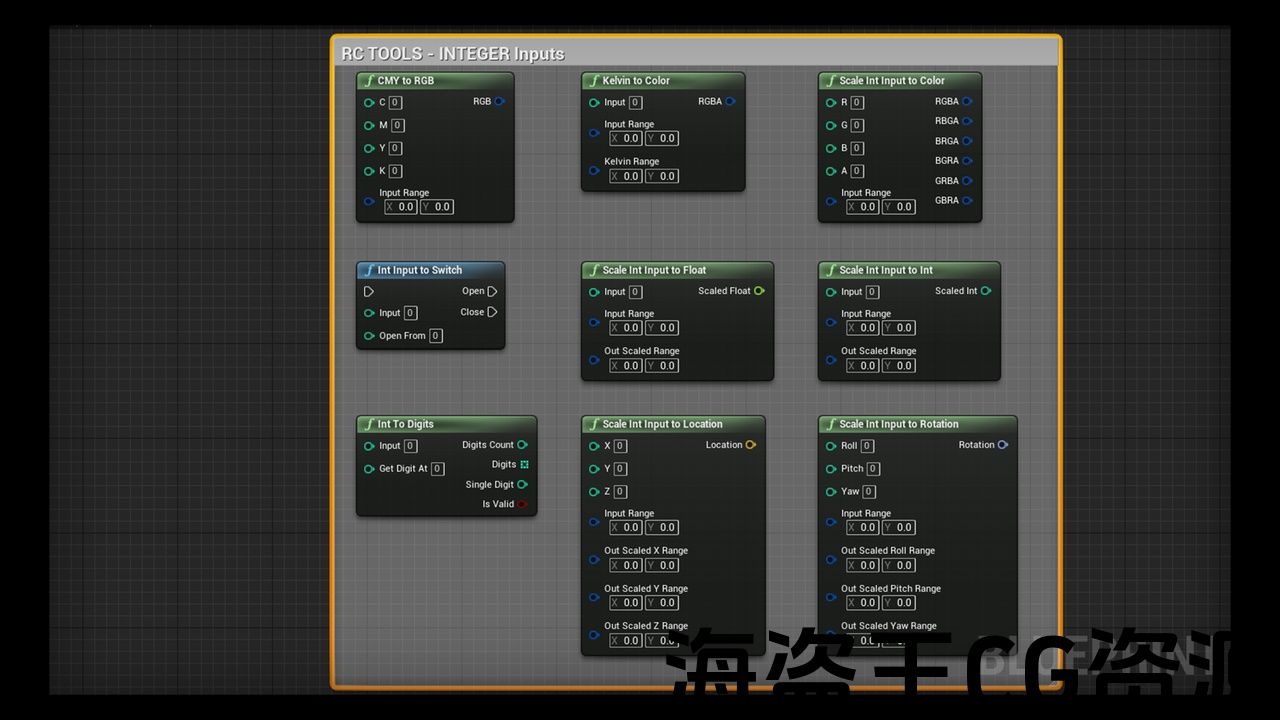Click the RGB output pin on CMY to RGB
The image size is (1280, 720).
point(499,101)
